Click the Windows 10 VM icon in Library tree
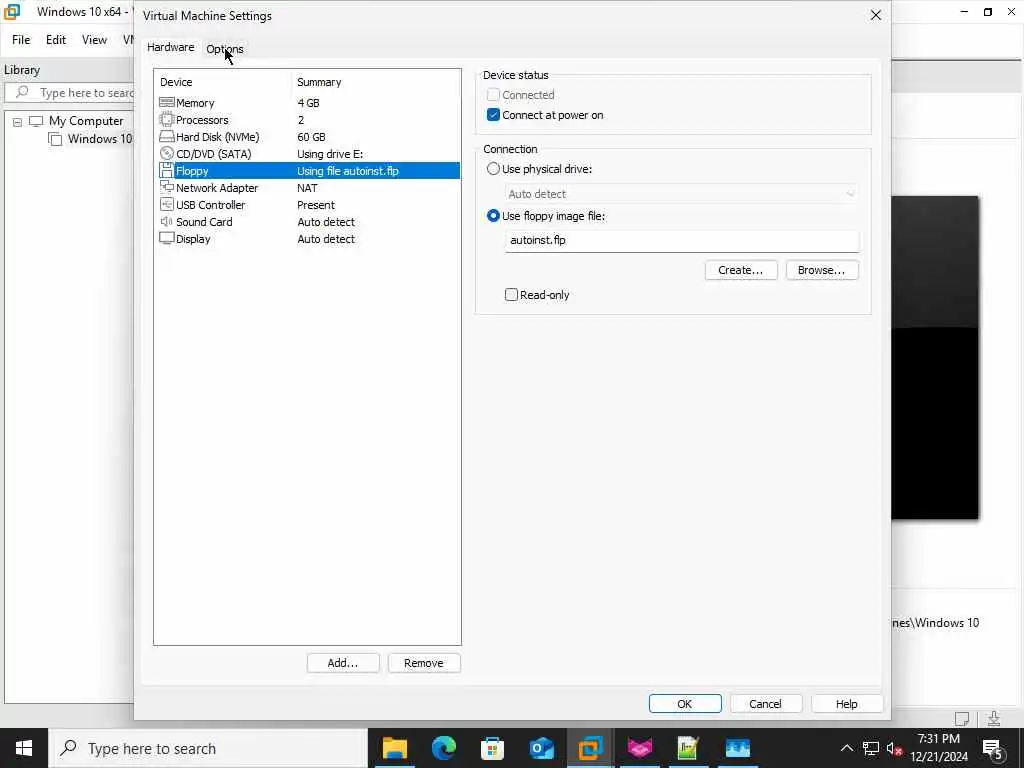 pyautogui.click(x=56, y=138)
